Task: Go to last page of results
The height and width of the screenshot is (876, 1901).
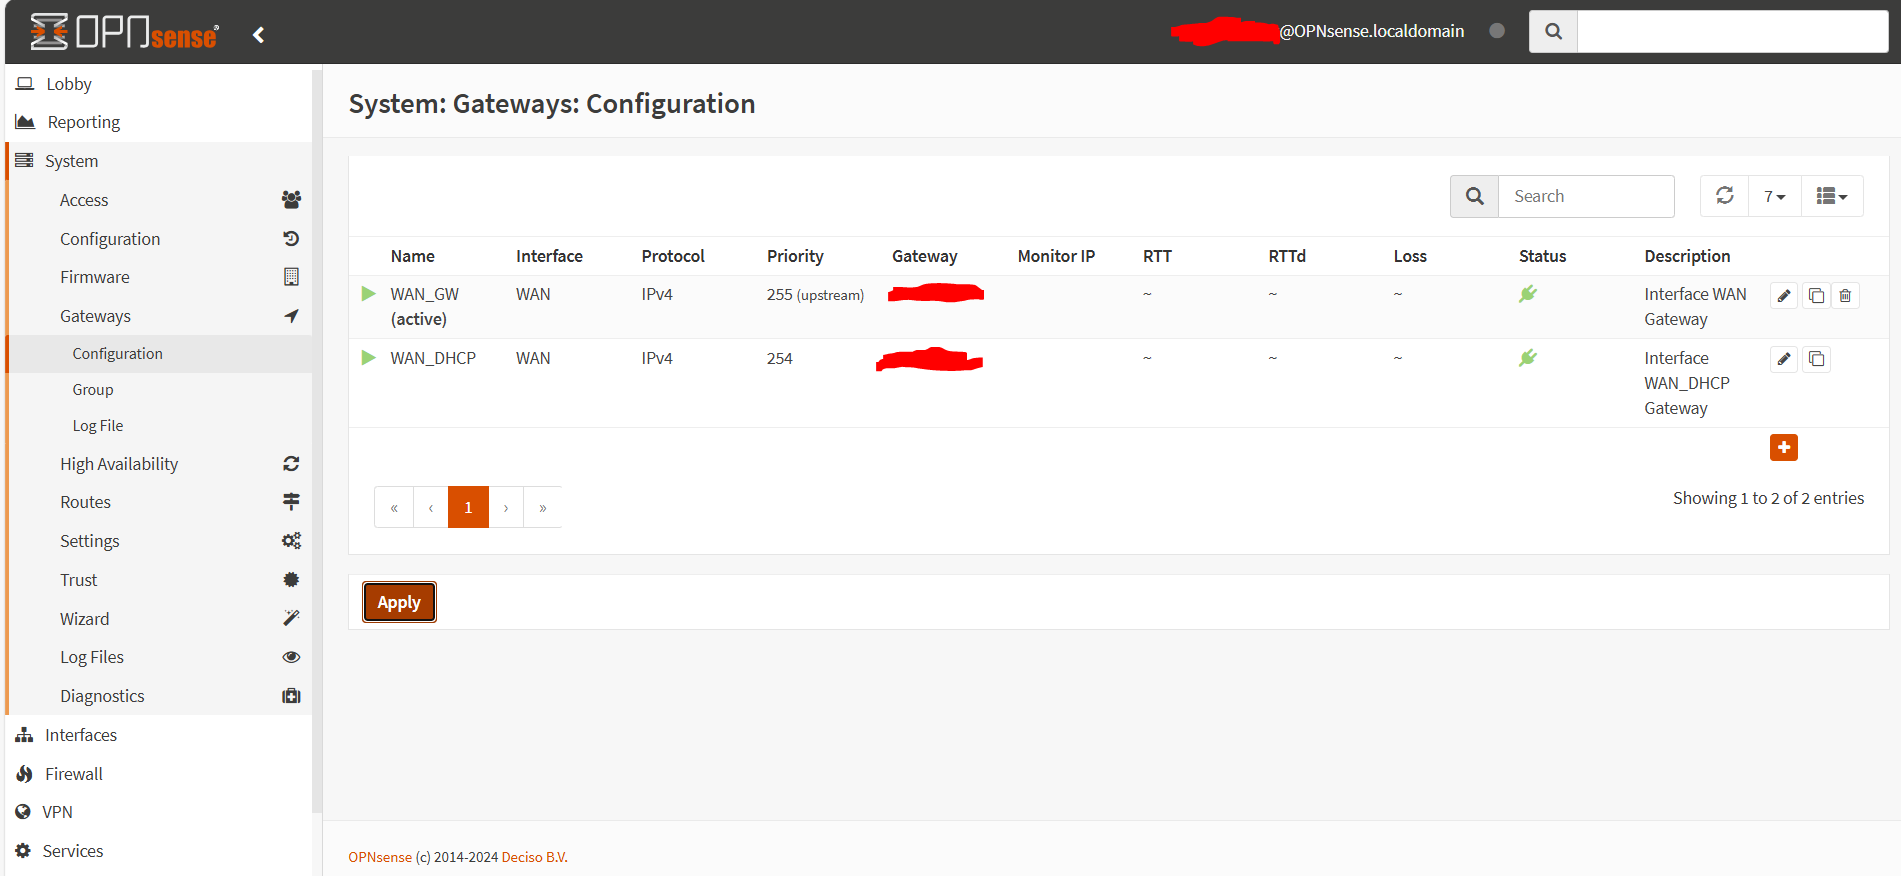Action: (543, 507)
